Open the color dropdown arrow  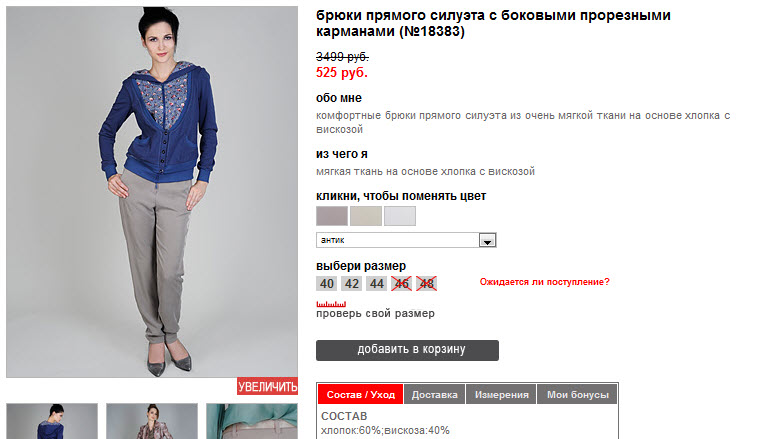(488, 241)
